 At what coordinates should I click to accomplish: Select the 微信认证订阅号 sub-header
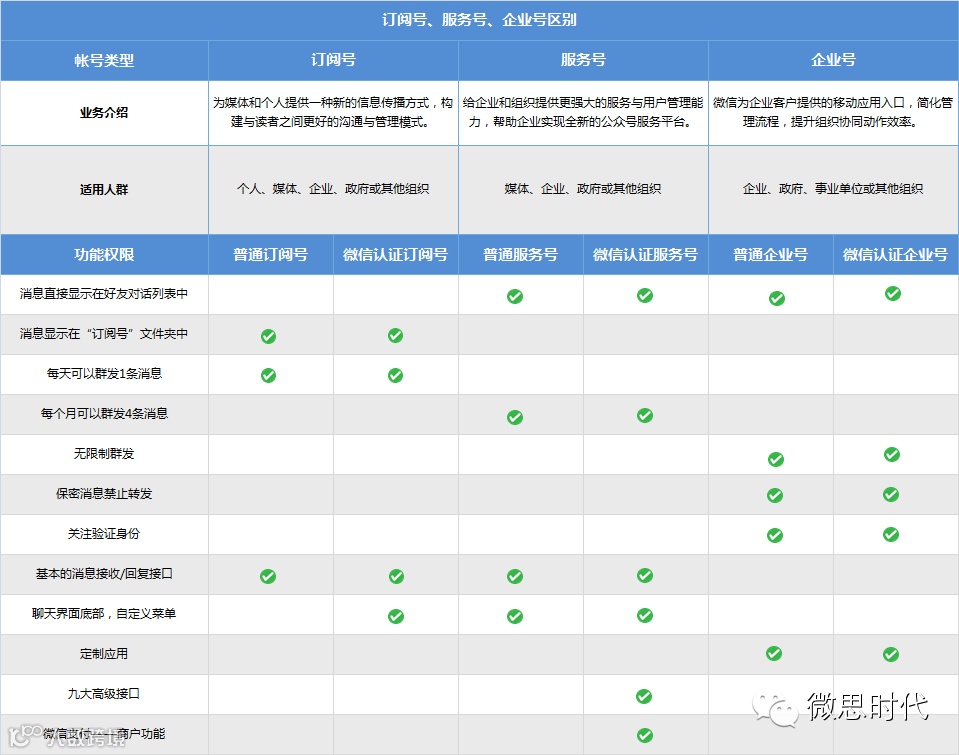click(395, 255)
